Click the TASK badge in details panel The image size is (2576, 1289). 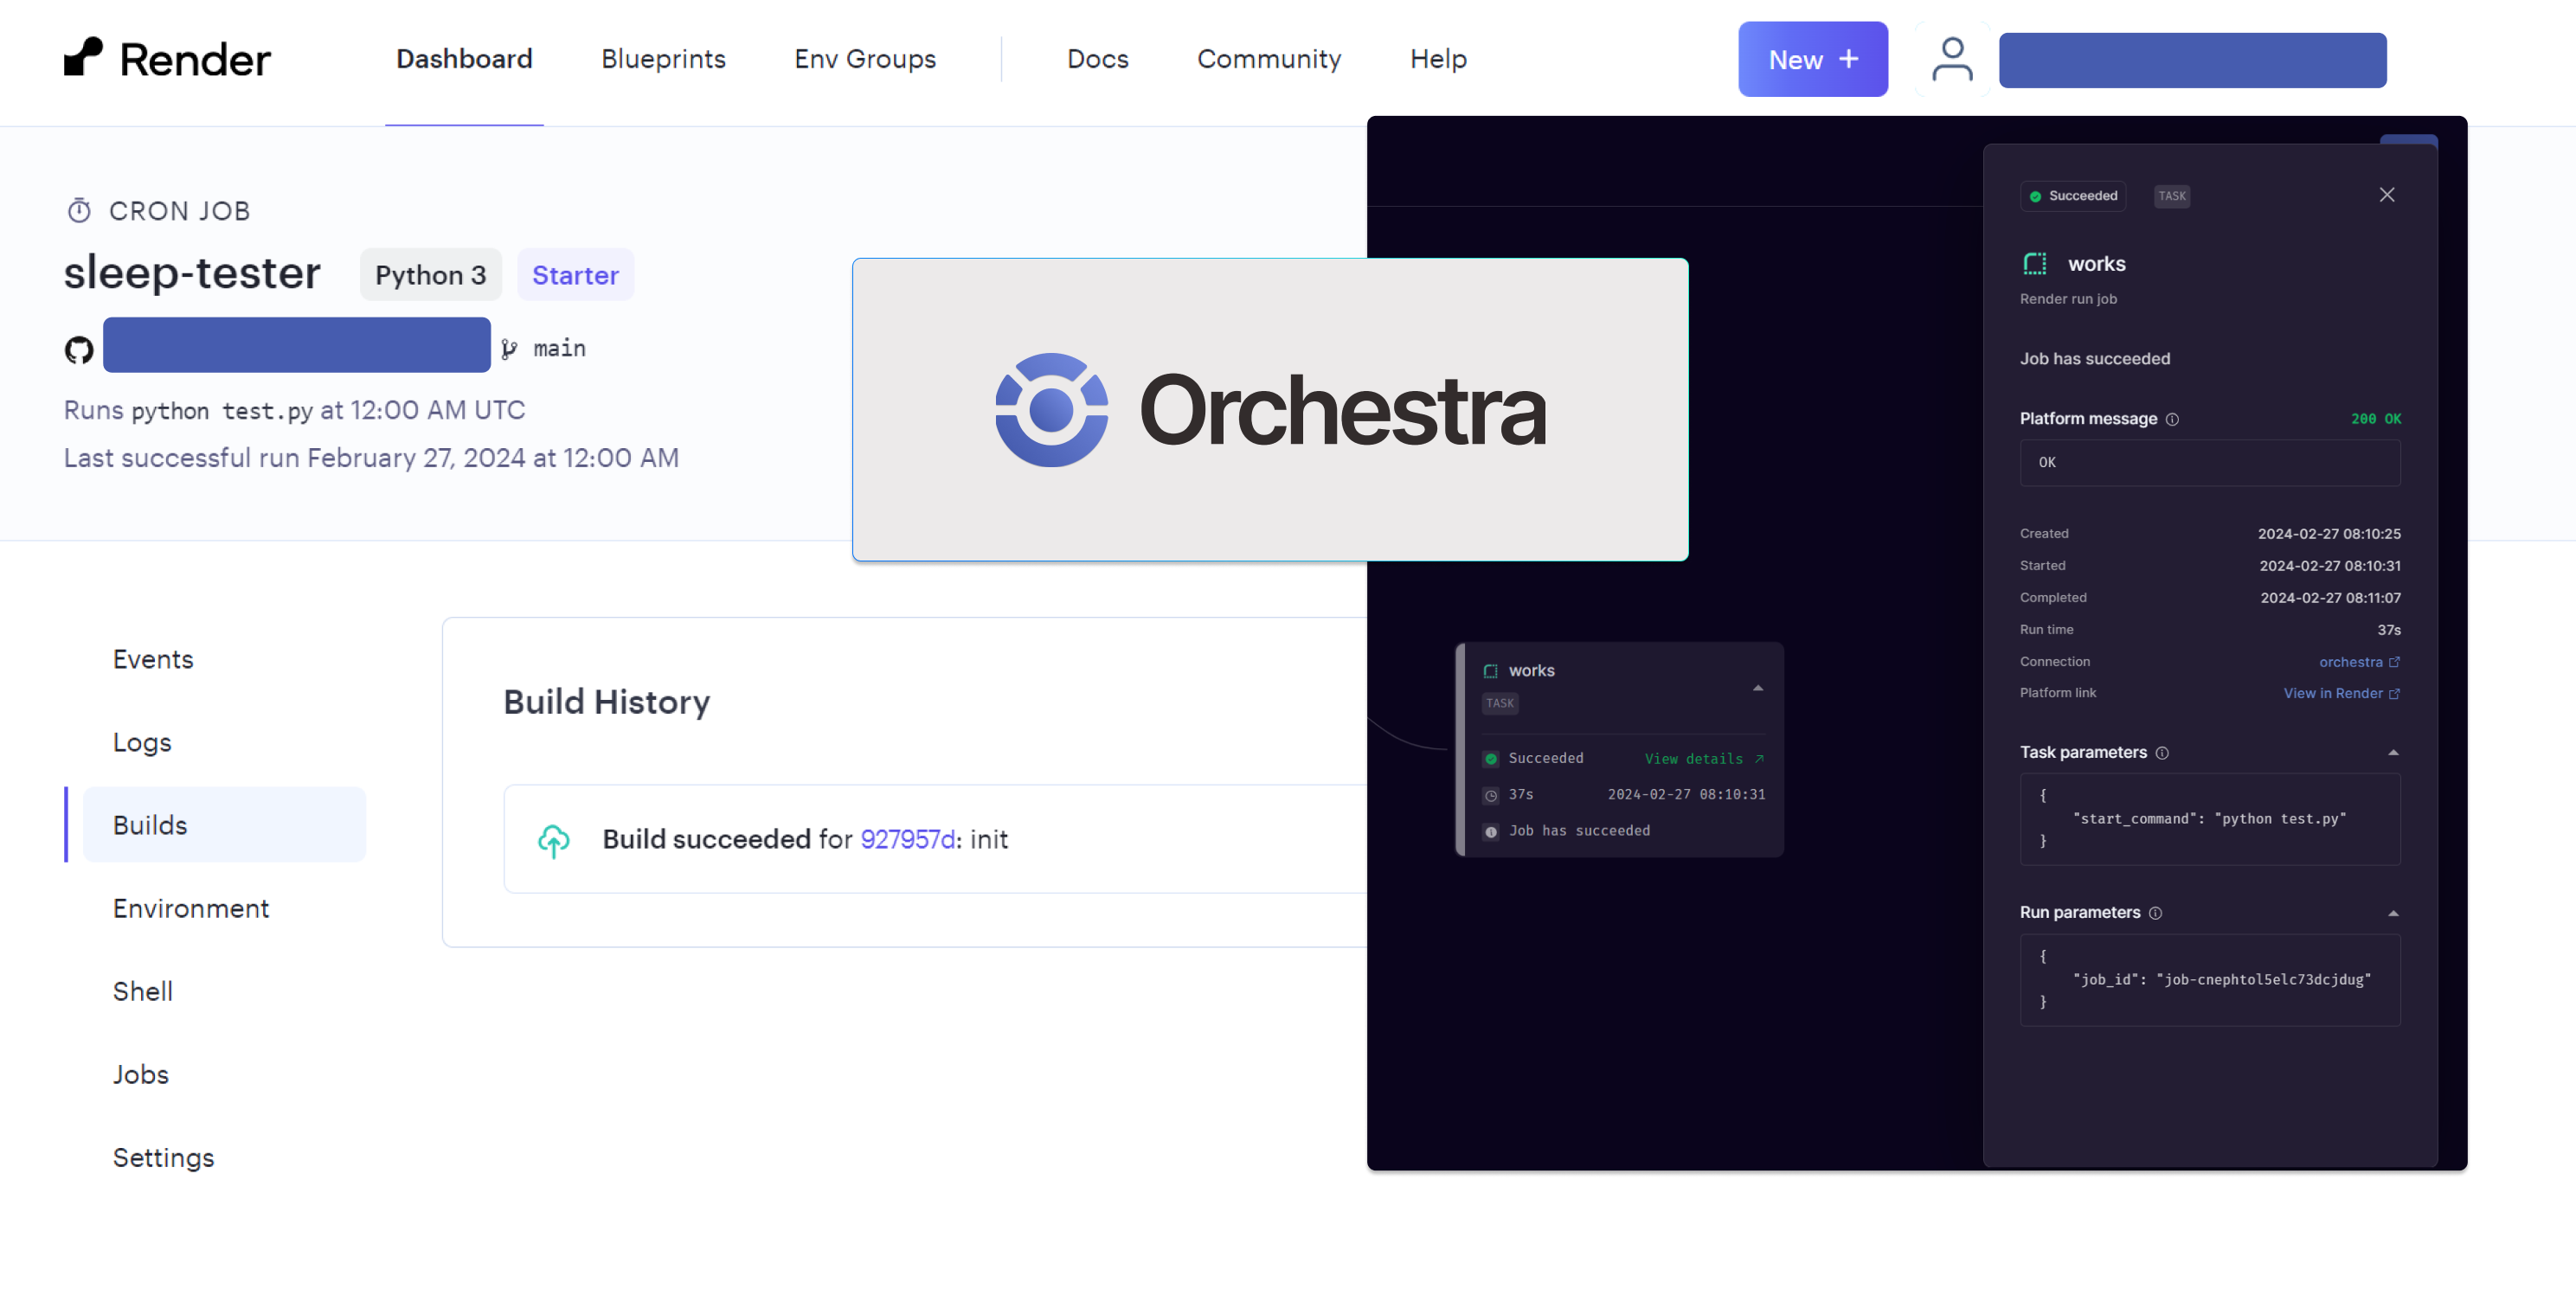pyautogui.click(x=2171, y=196)
